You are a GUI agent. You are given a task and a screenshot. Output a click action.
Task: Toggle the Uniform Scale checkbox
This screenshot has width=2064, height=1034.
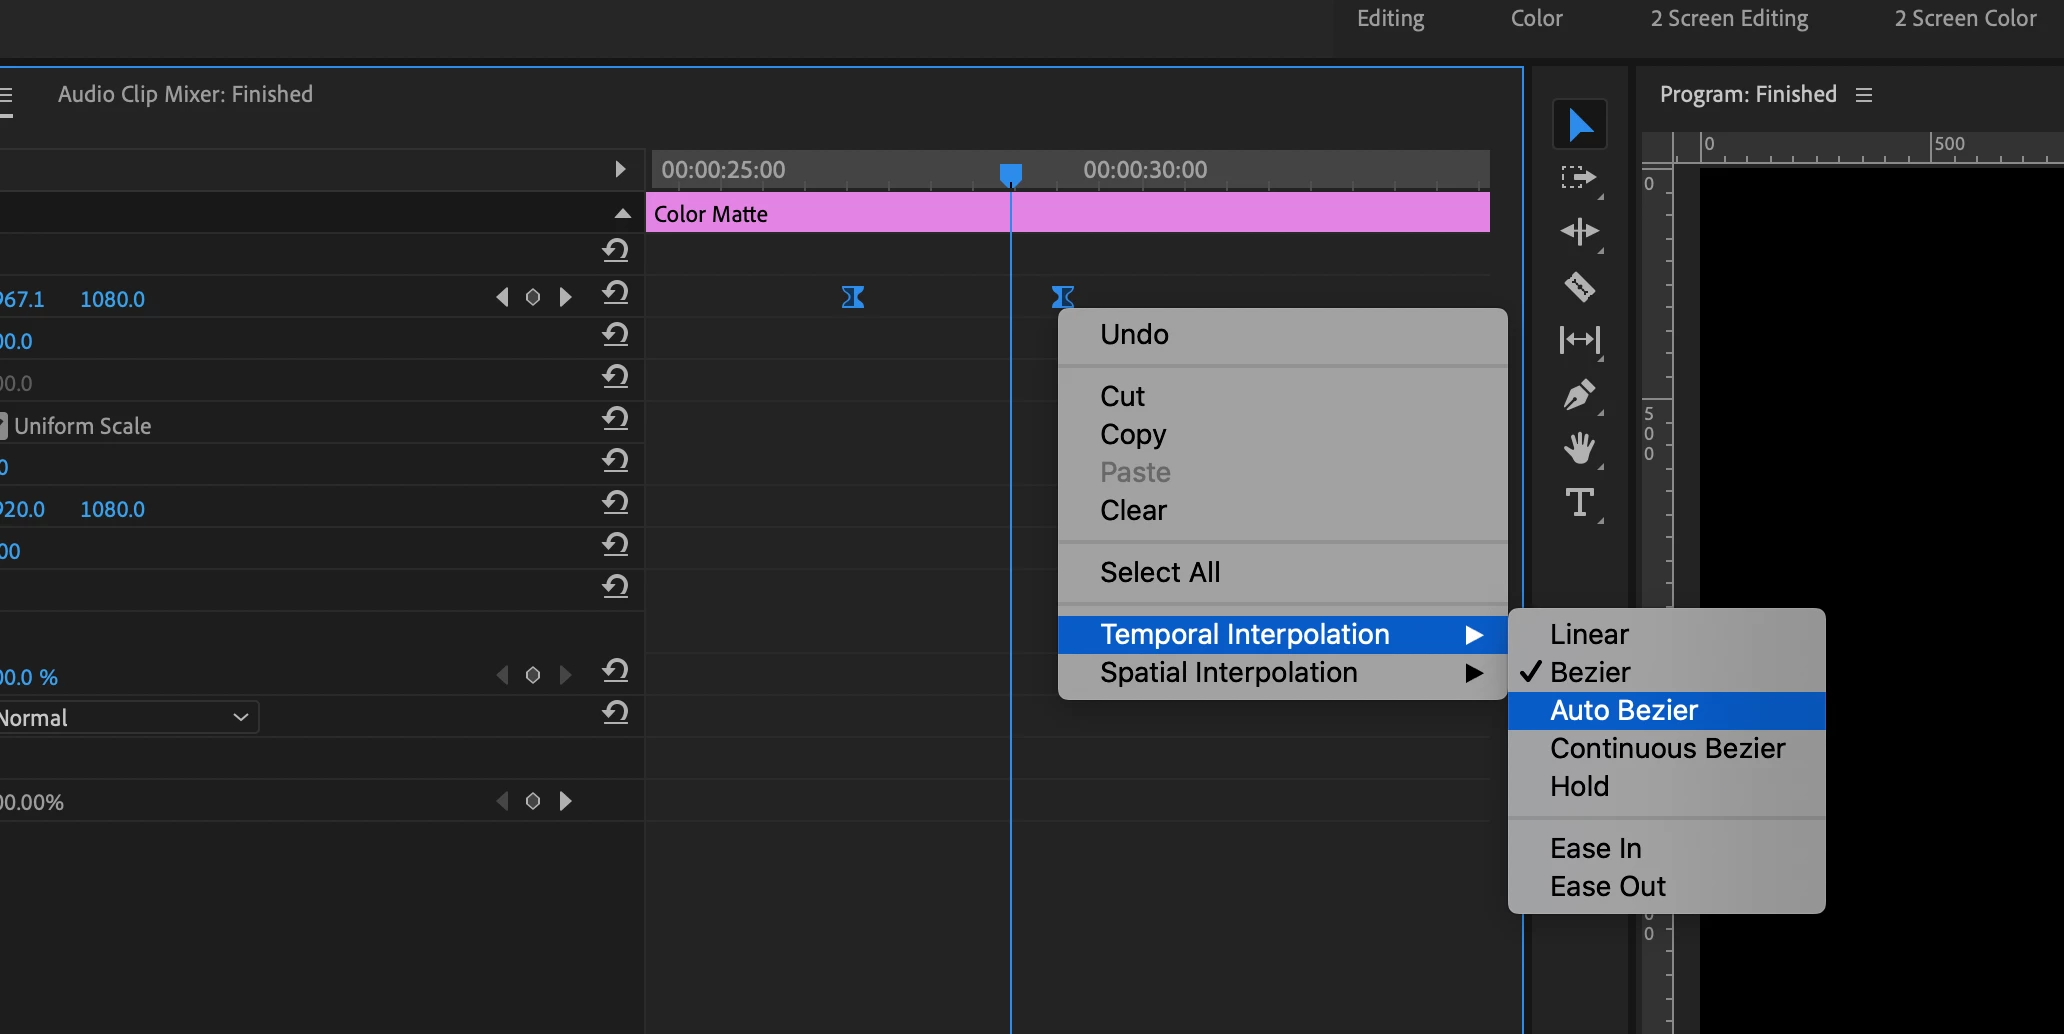pyautogui.click(x=3, y=426)
